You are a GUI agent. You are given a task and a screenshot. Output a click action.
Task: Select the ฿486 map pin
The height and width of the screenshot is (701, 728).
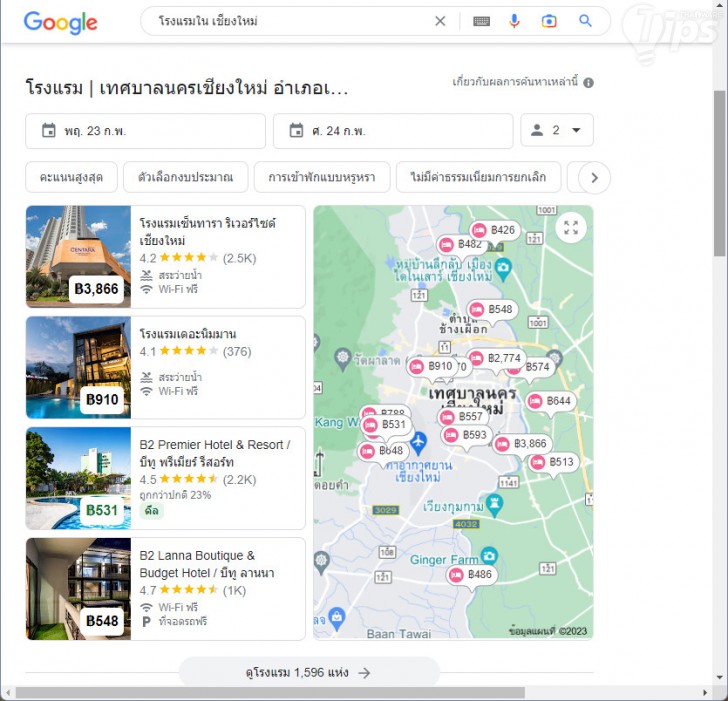pyautogui.click(x=472, y=575)
